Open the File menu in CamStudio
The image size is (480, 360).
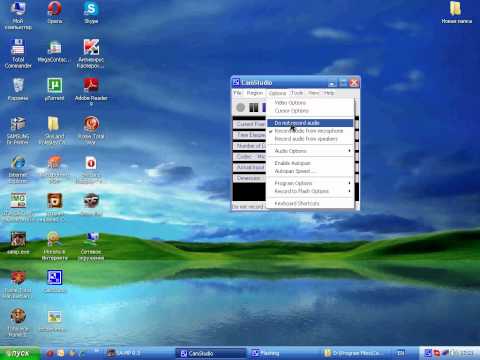[x=237, y=93]
